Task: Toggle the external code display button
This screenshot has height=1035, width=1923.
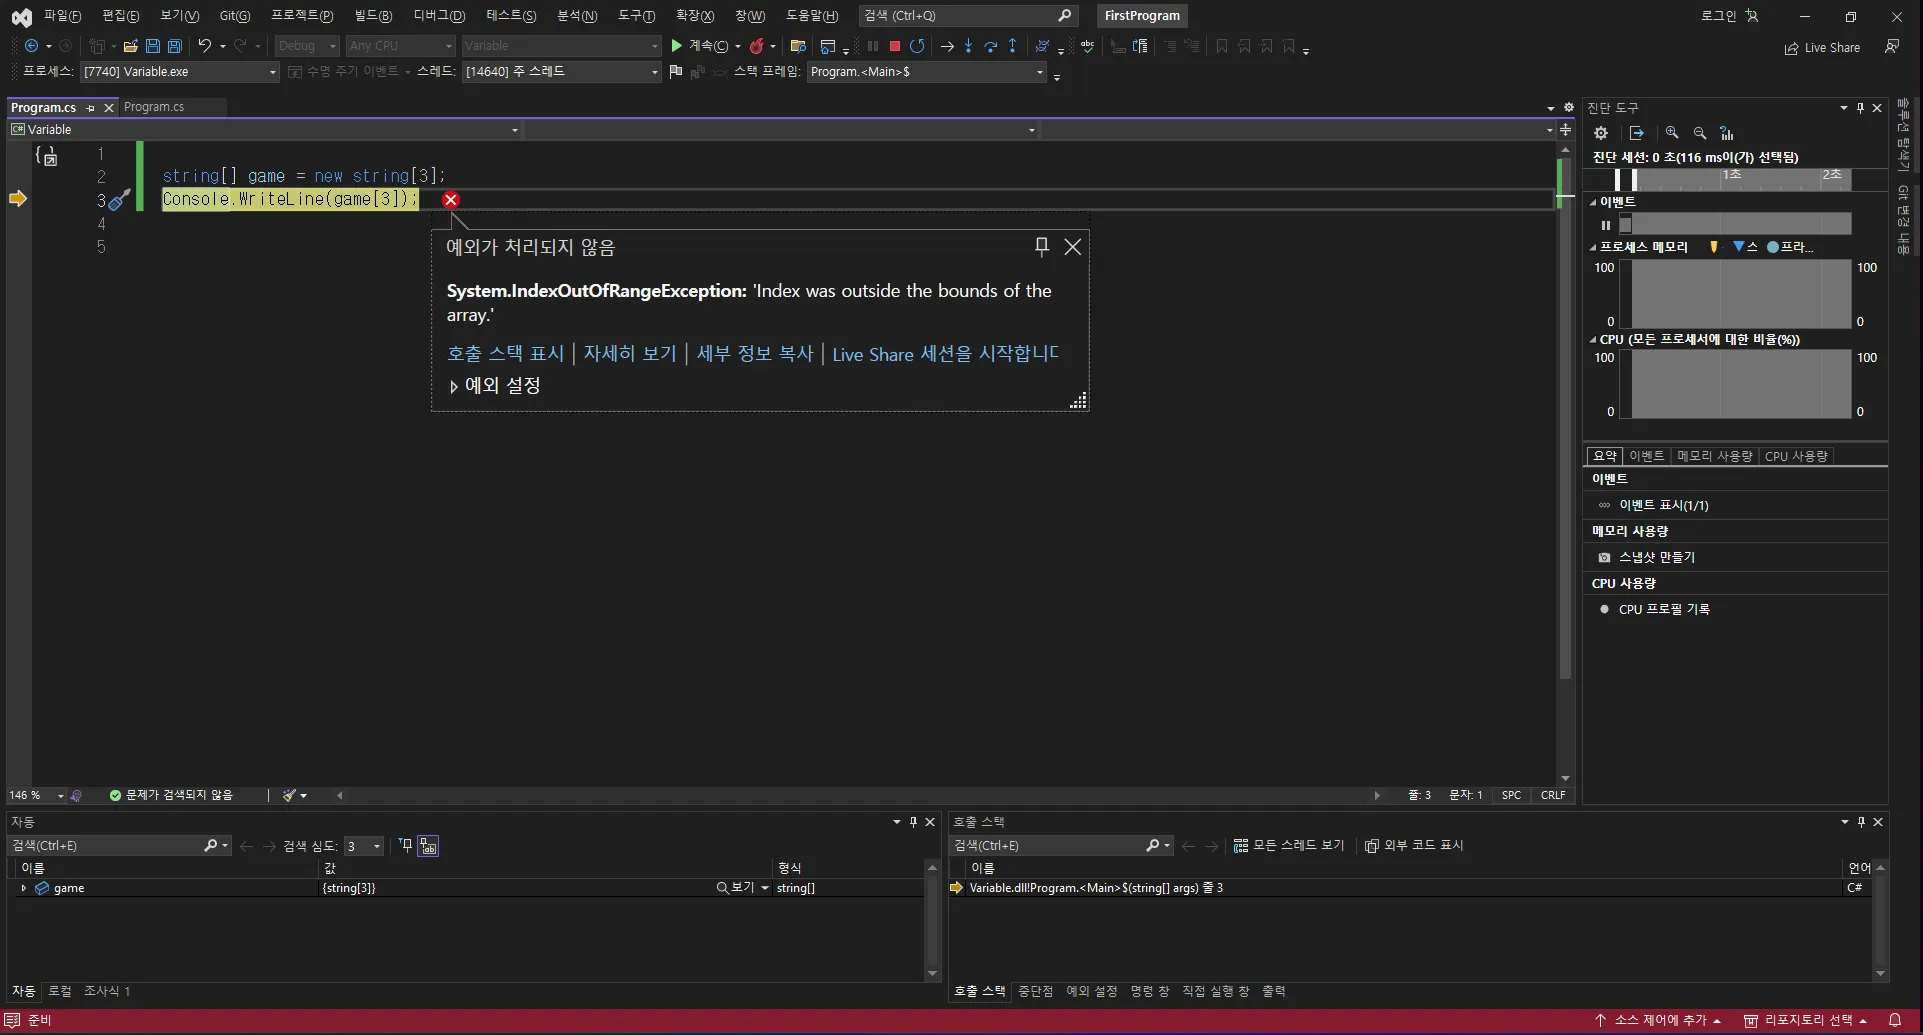Action: pos(1414,846)
